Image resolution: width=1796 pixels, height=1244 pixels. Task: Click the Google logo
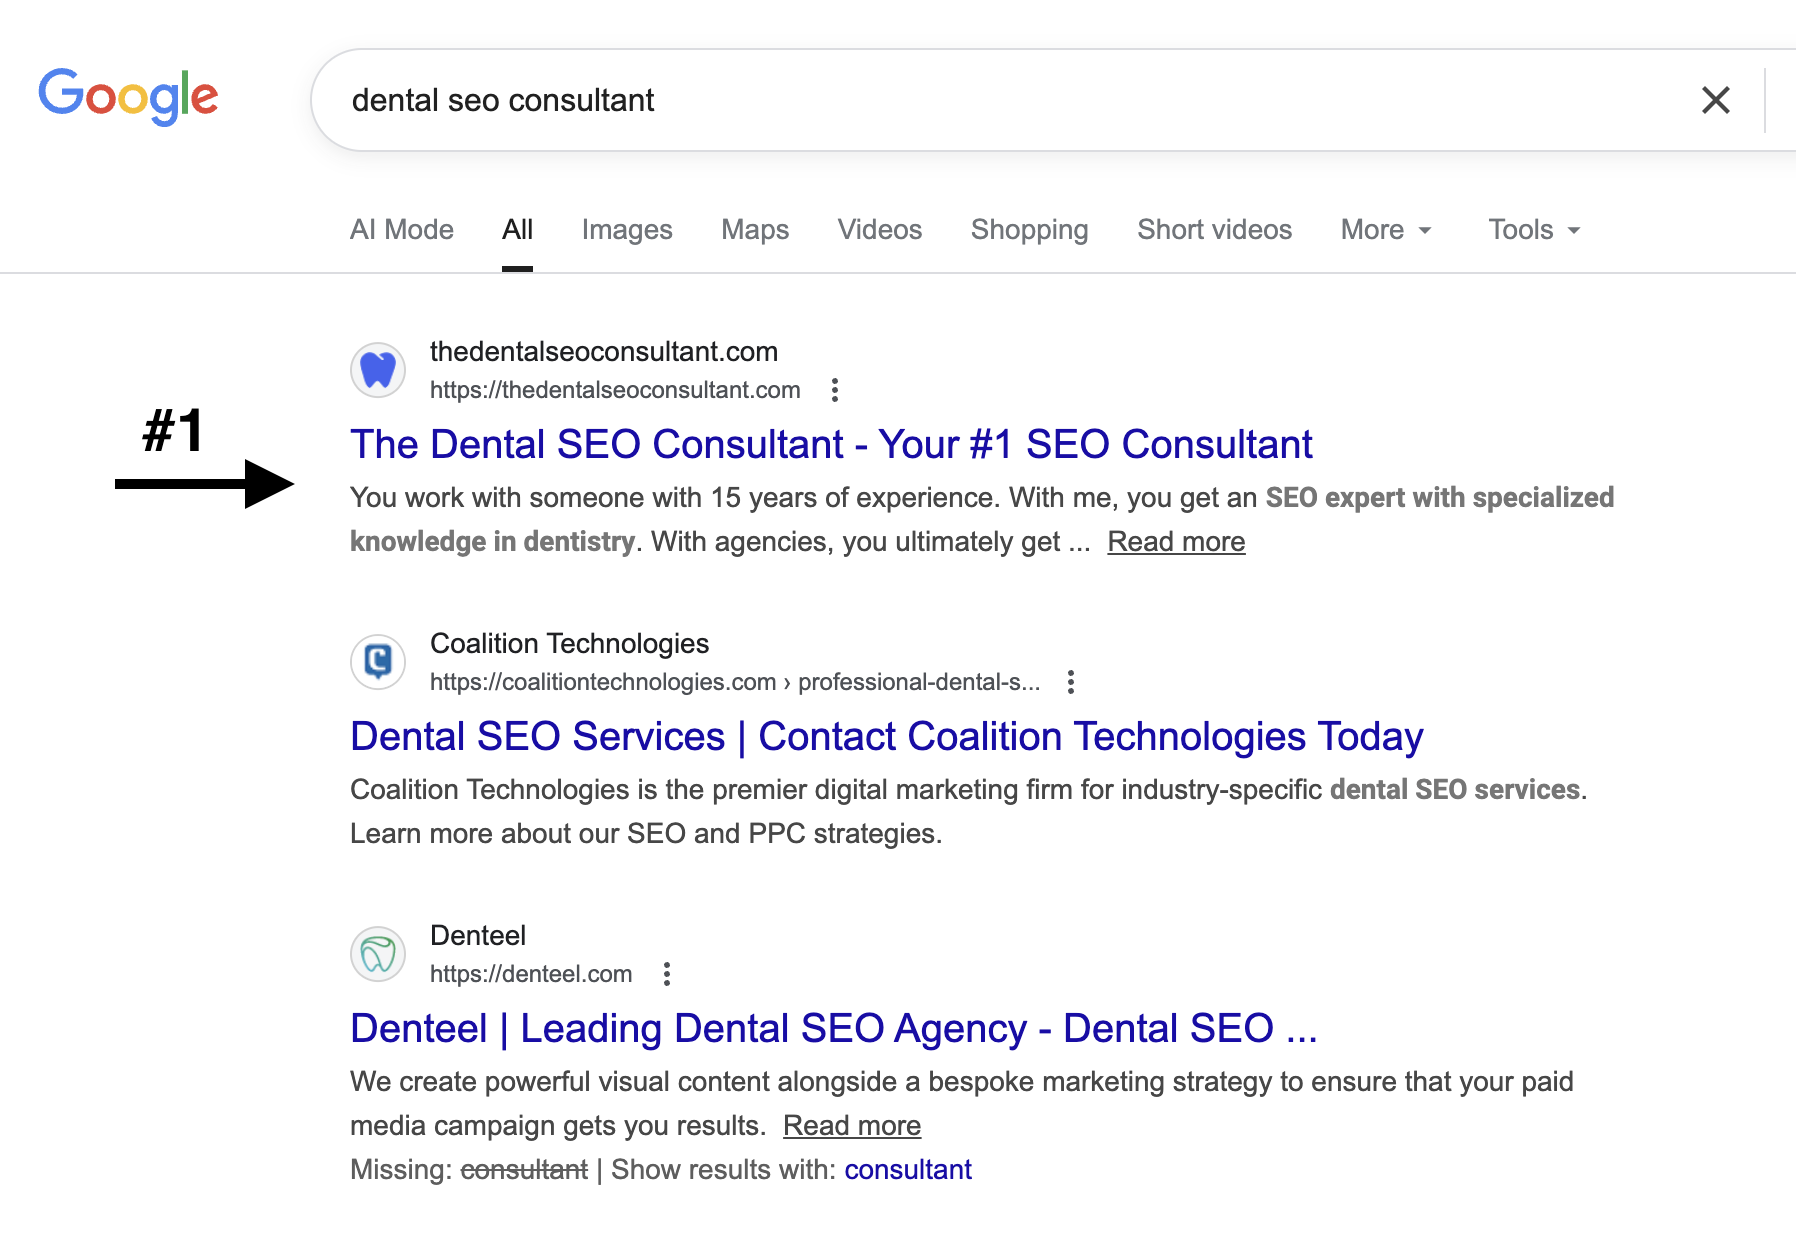(x=128, y=96)
